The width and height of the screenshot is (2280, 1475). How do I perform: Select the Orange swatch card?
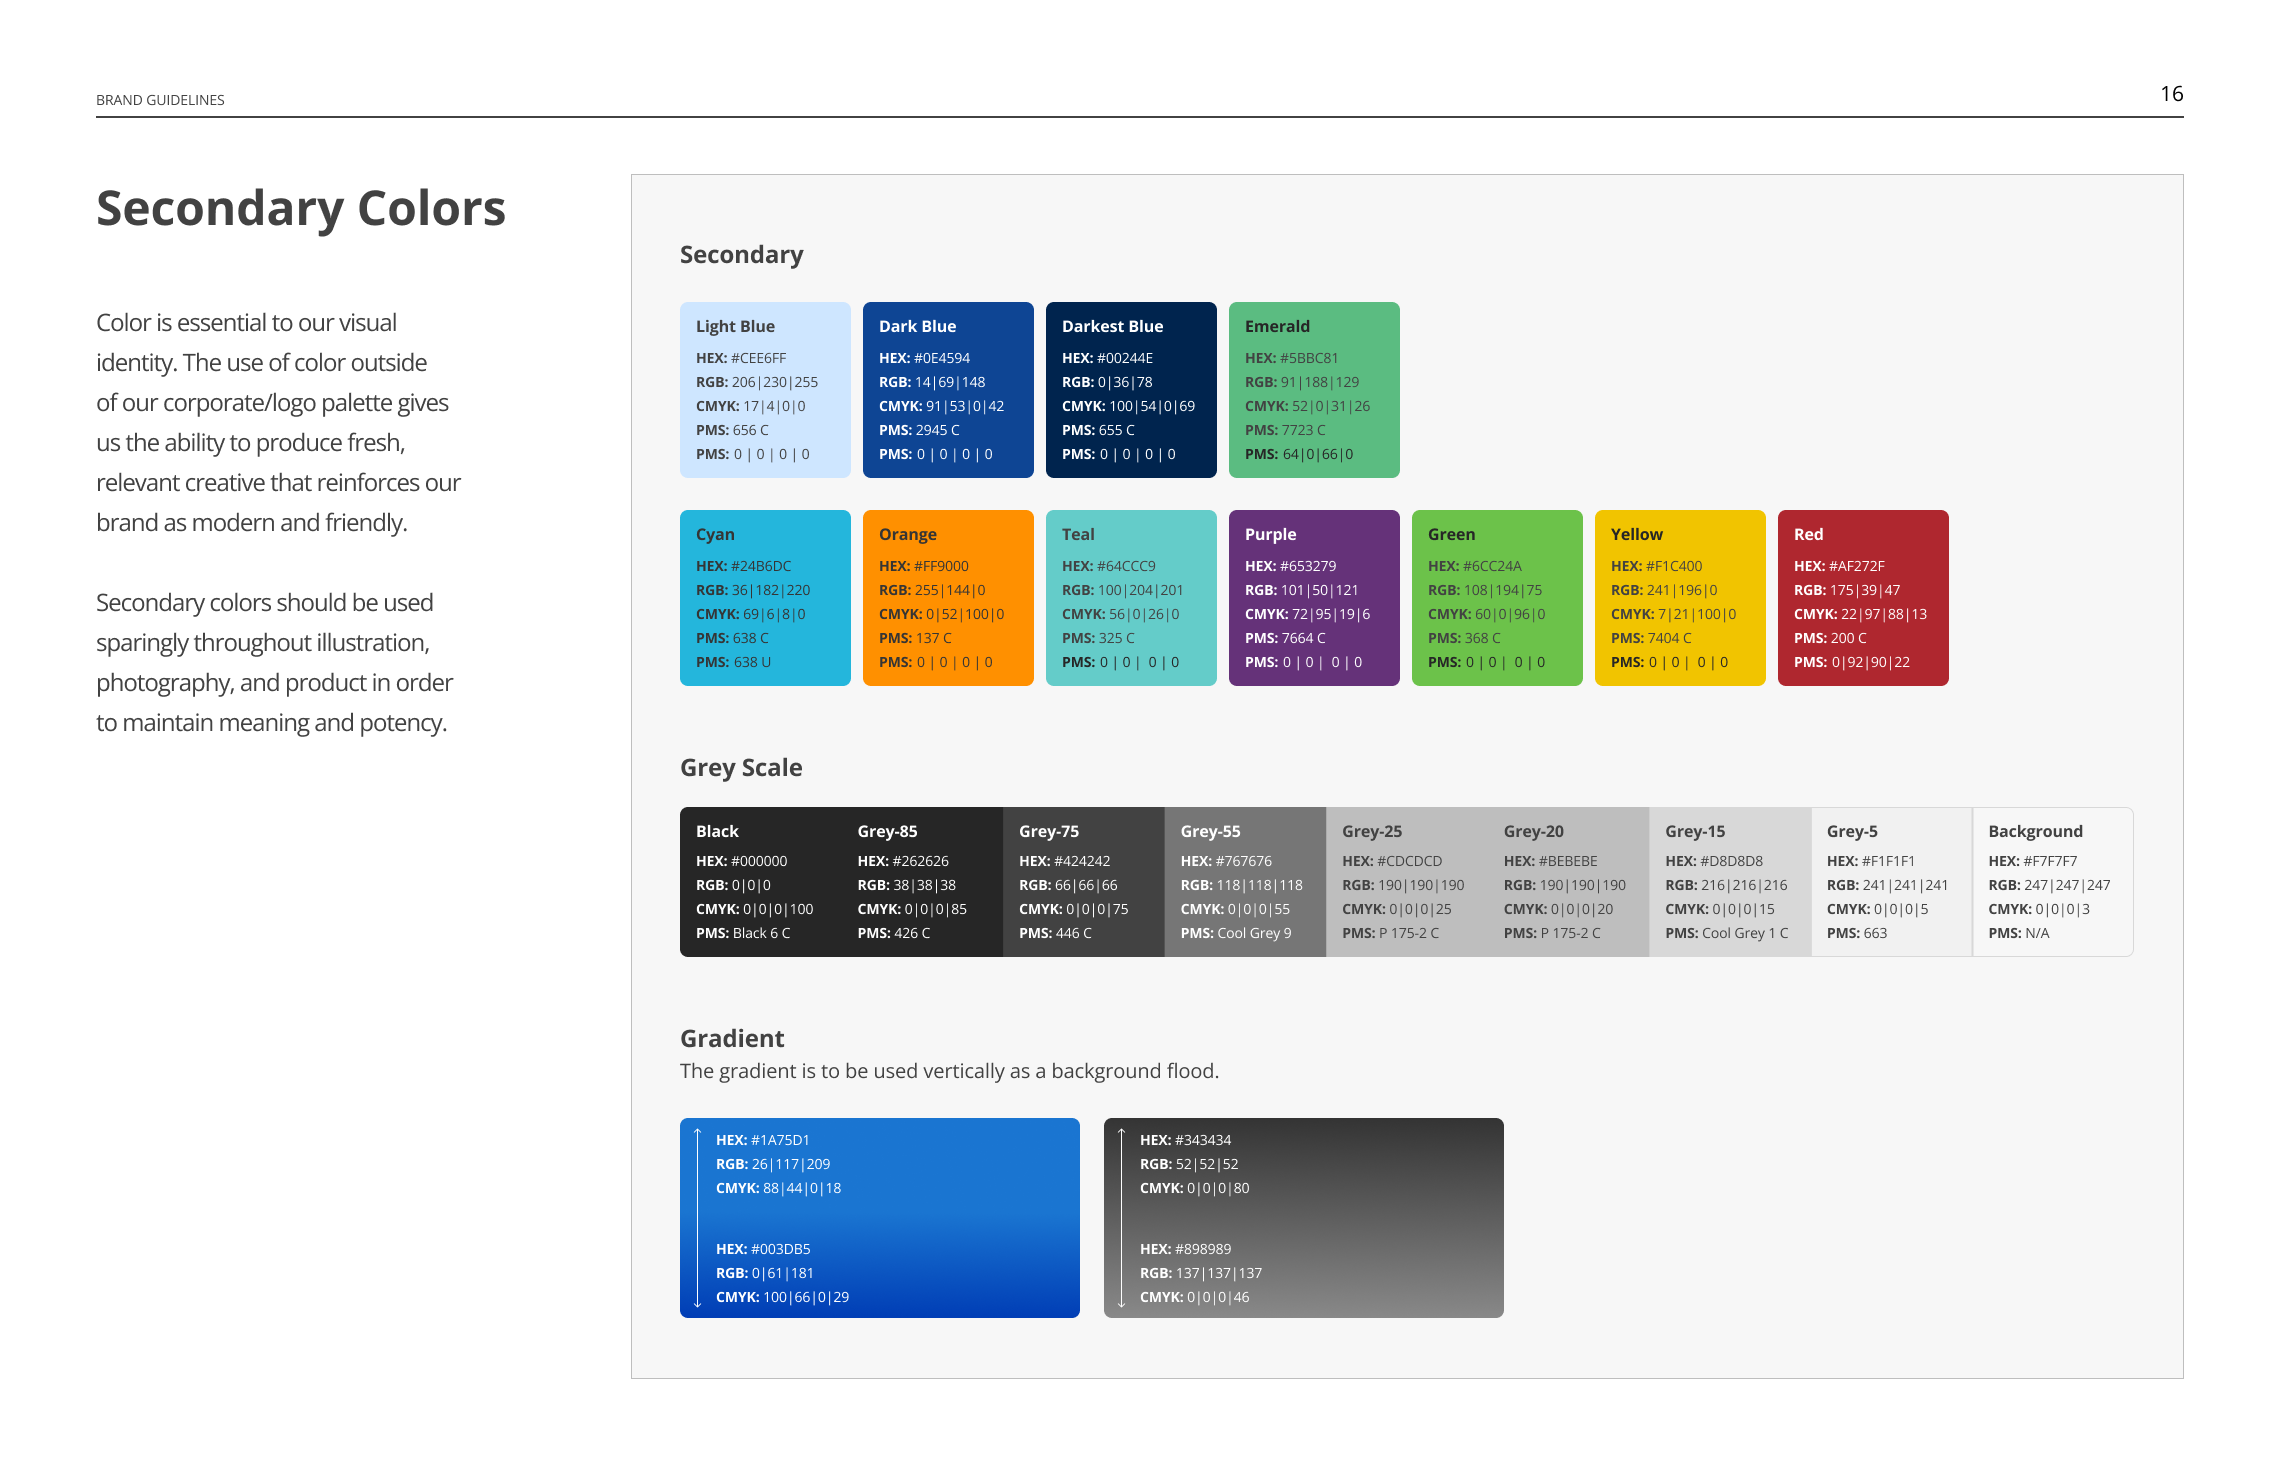948,598
